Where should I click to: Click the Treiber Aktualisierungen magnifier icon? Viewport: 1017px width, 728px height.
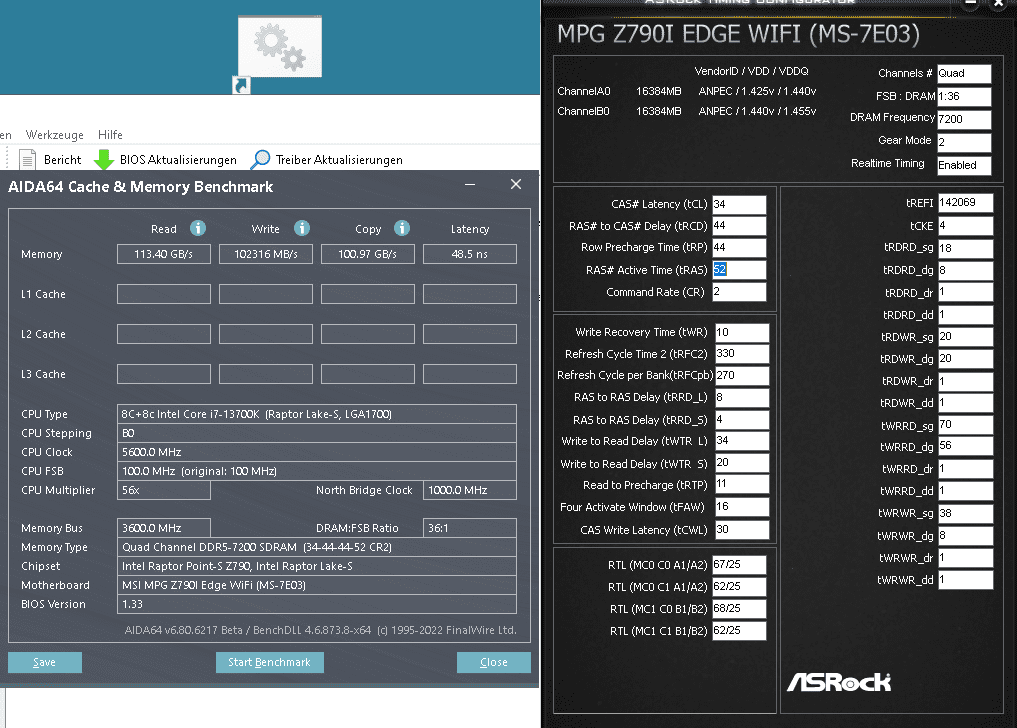pyautogui.click(x=260, y=160)
